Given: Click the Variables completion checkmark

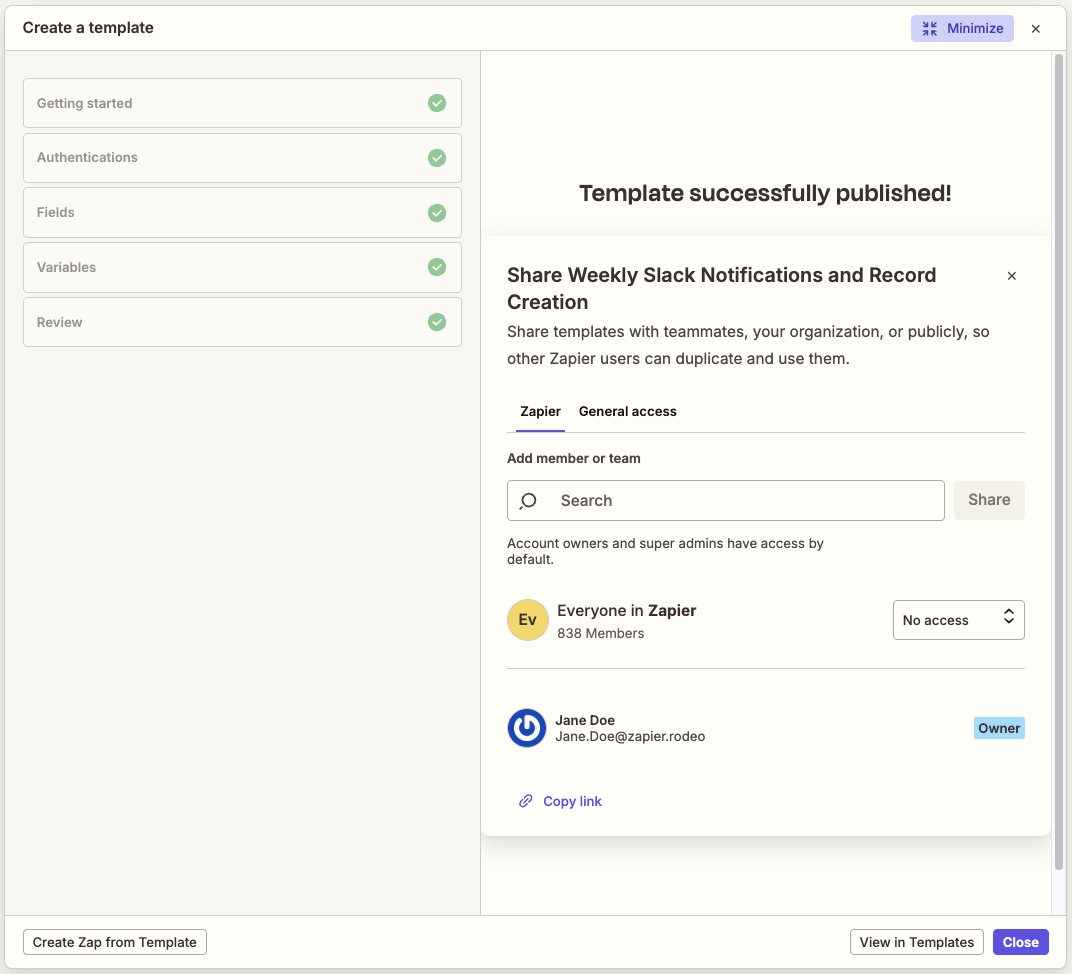Looking at the screenshot, I should point(437,267).
